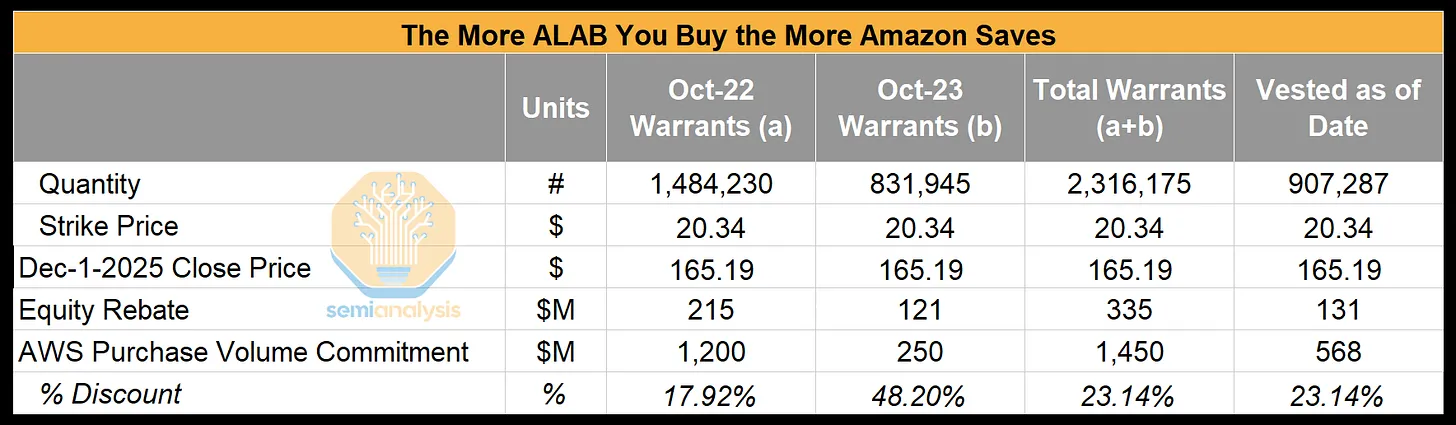Click the Vested as of Date header

(1338, 108)
